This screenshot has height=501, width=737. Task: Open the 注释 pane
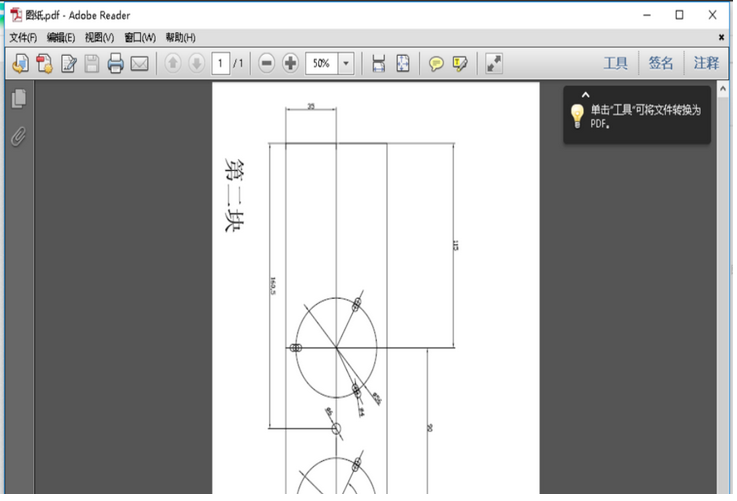click(706, 63)
